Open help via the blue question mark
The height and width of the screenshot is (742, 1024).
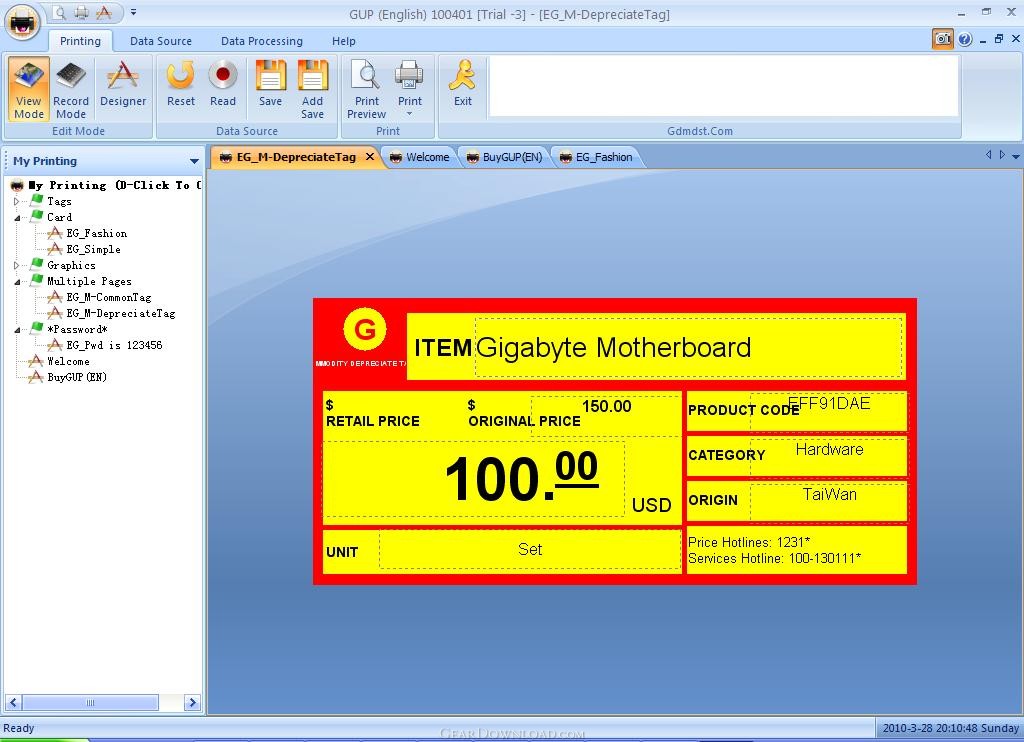[965, 39]
